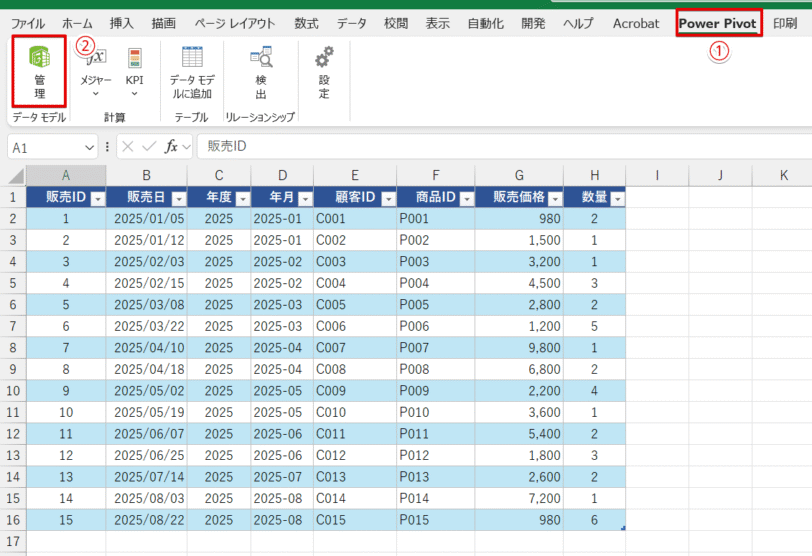Click cell containing P007
This screenshot has height=556, width=812.
pos(436,348)
